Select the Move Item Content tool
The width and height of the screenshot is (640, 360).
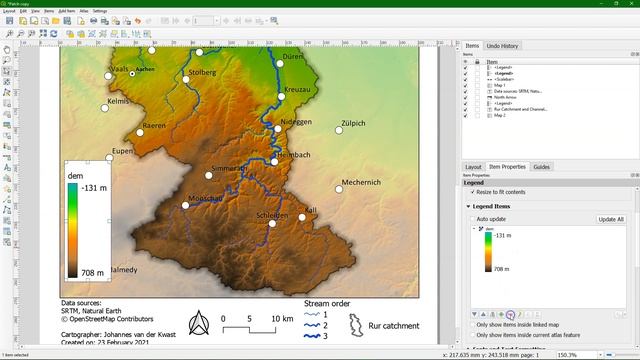[x=7, y=82]
